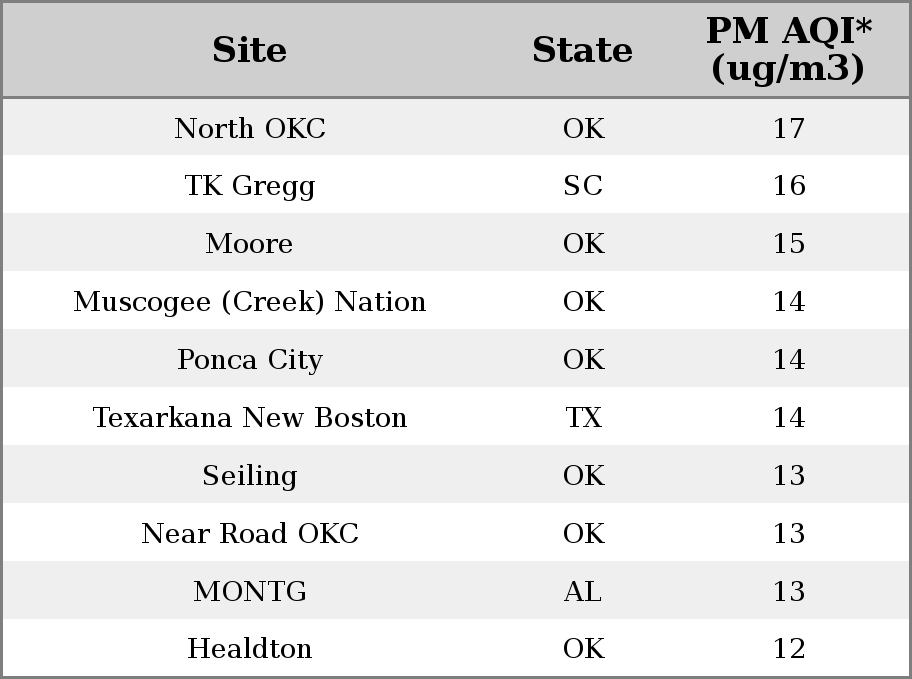Click the PM AQI* (ug/m3) header
The height and width of the screenshot is (679, 912).
(788, 49)
